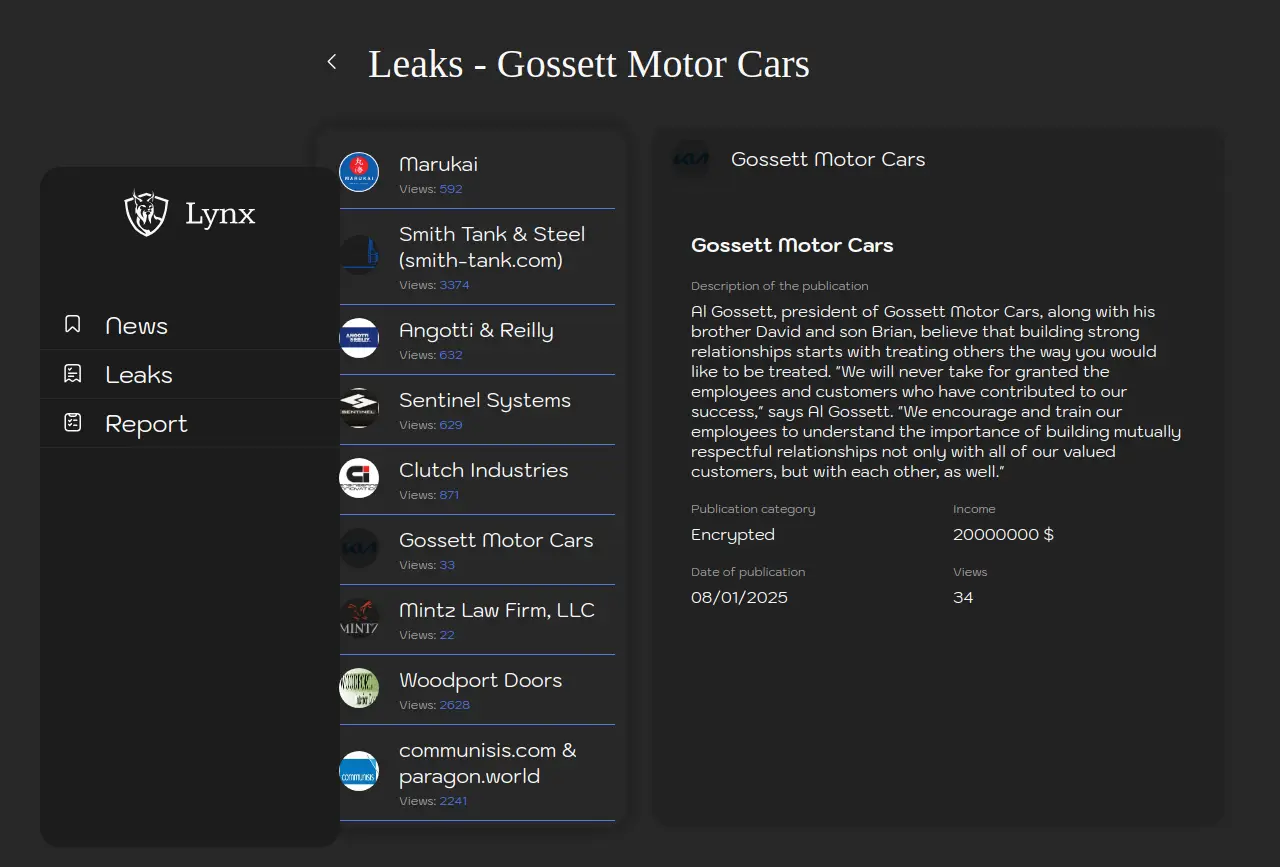Image resolution: width=1280 pixels, height=867 pixels.
Task: Click the News bookmark icon
Action: [72, 325]
